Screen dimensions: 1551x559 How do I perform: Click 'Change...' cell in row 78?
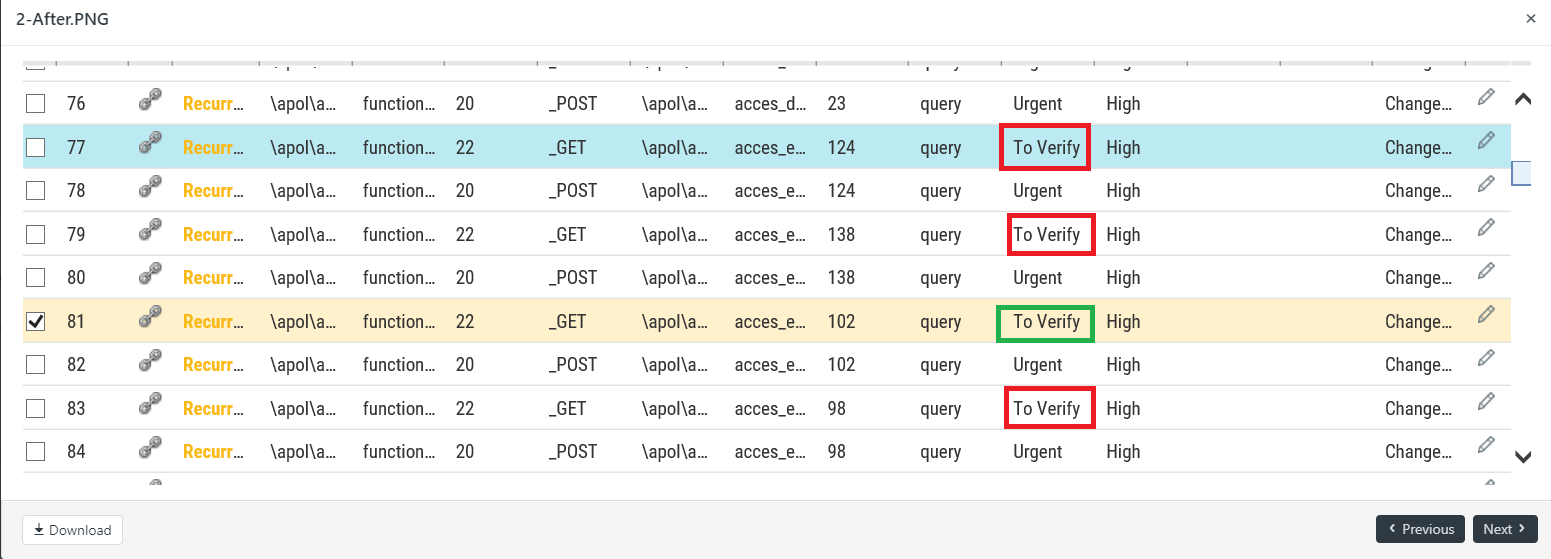pos(1418,191)
